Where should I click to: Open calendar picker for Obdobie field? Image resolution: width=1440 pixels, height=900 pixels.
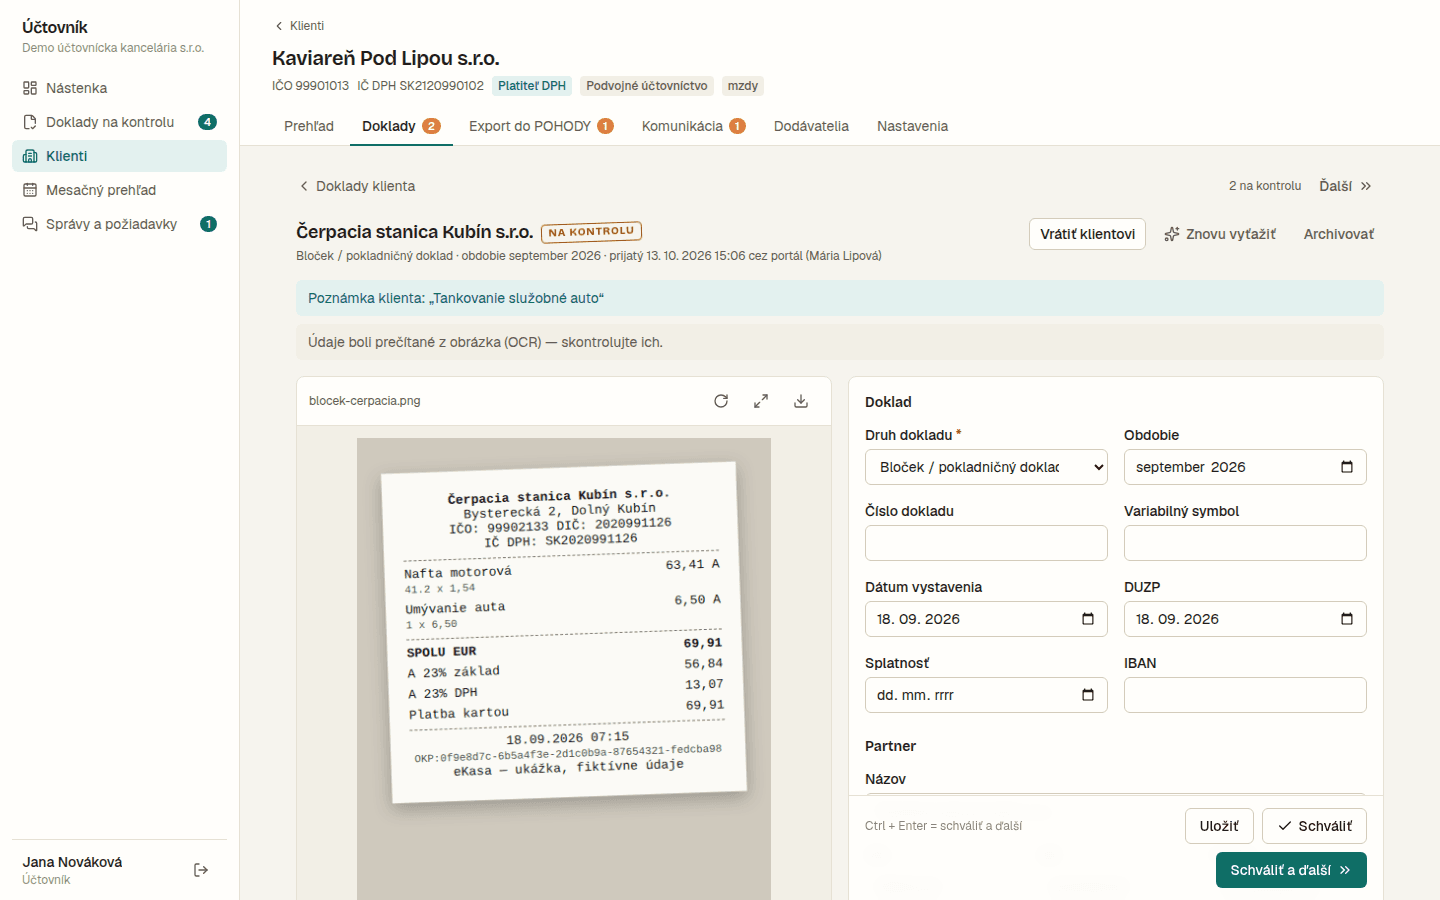[1347, 467]
